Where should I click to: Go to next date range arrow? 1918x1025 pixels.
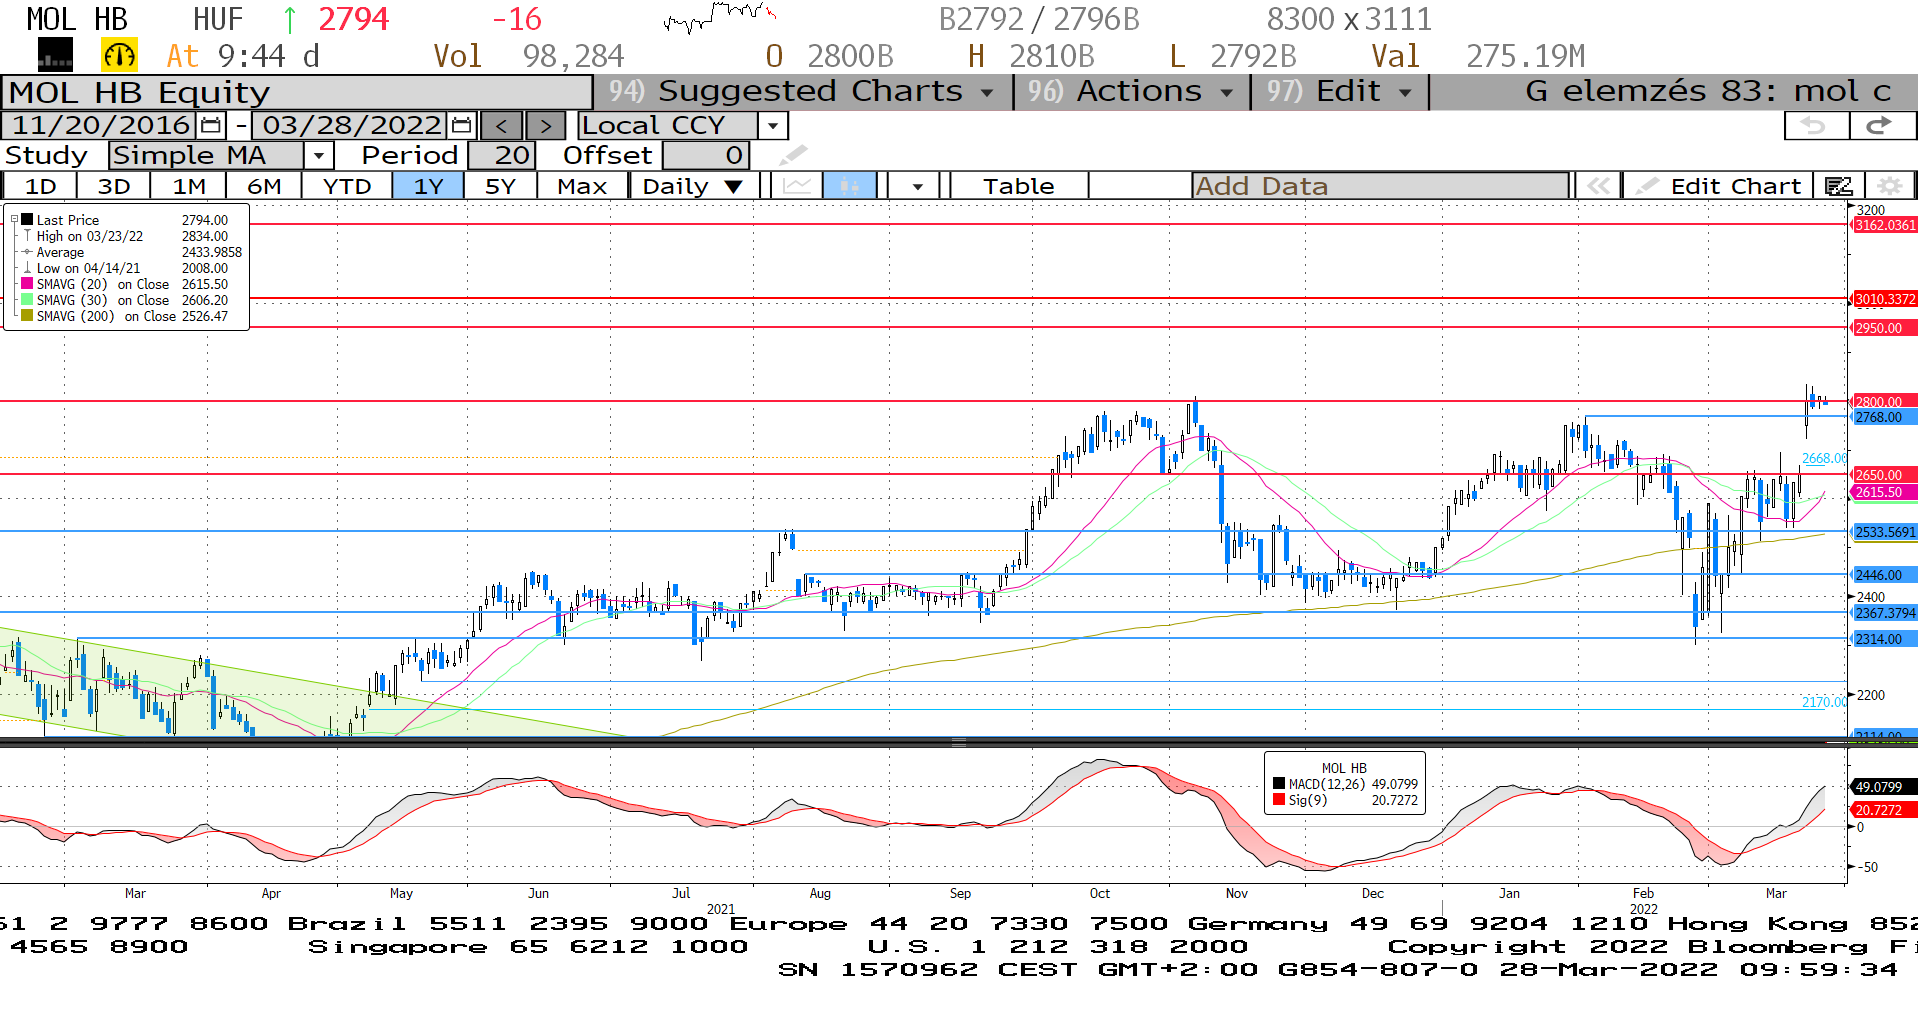[x=545, y=126]
